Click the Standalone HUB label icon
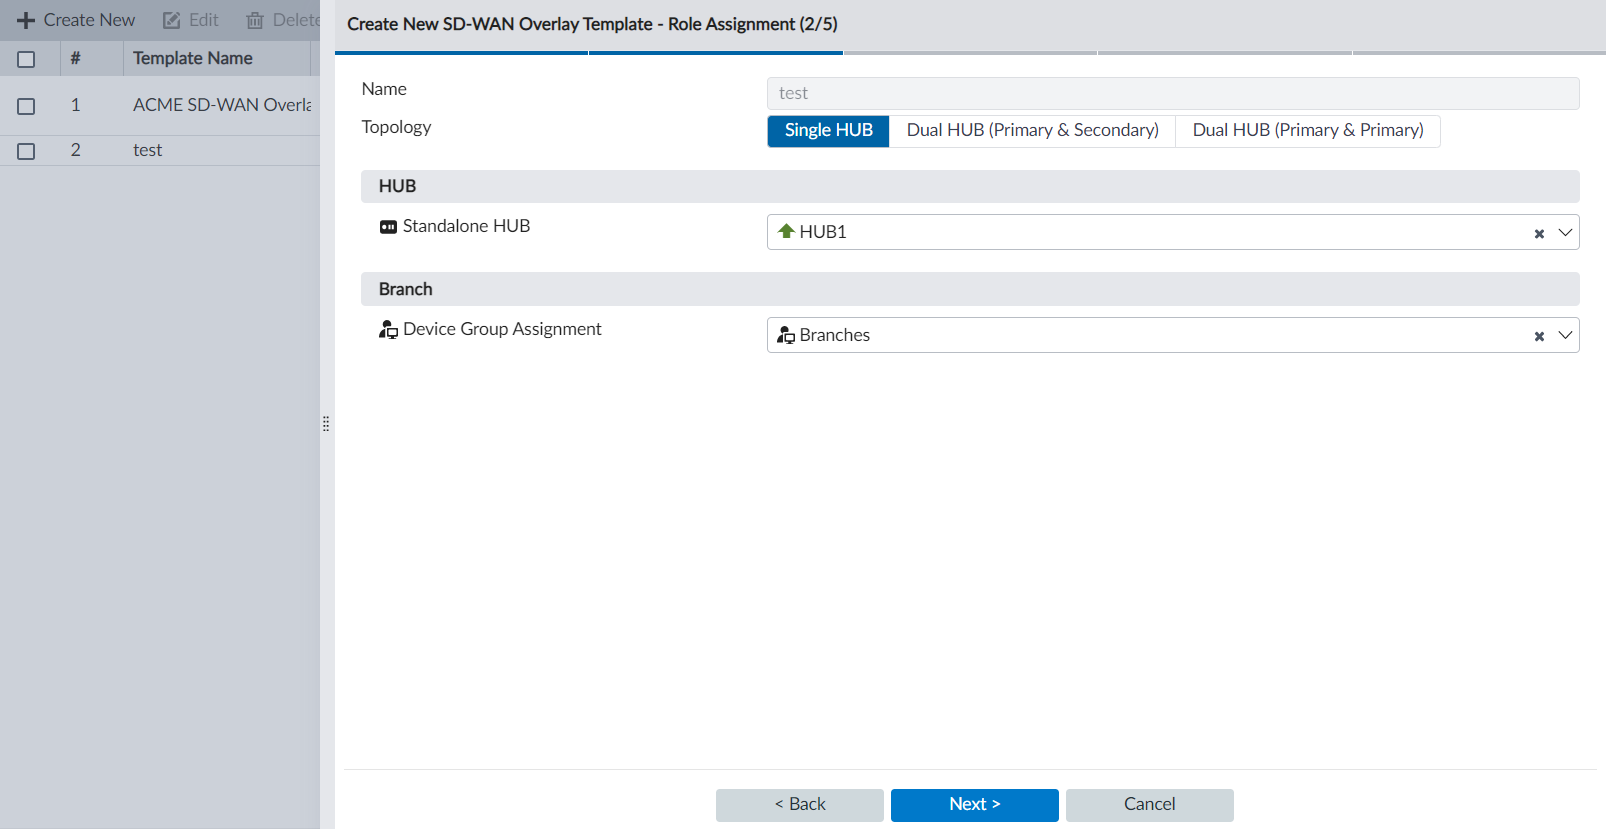 click(x=388, y=227)
